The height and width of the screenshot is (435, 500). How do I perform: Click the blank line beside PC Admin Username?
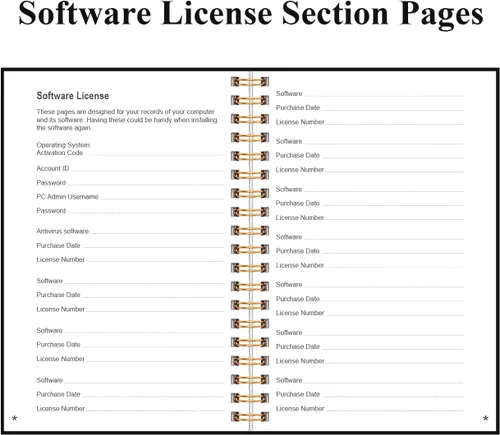pyautogui.click(x=162, y=199)
